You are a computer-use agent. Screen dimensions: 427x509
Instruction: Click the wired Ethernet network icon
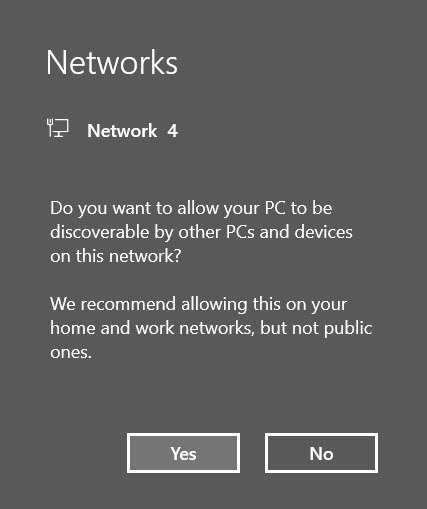58,128
